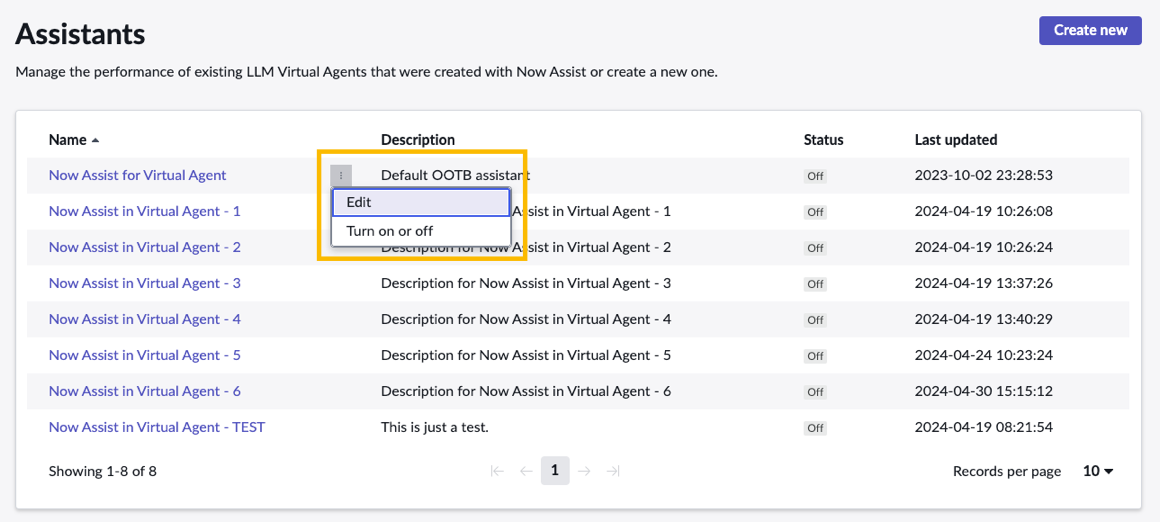This screenshot has width=1160, height=522.
Task: Click timestamp 2024-04-24 10:23:24
Action: coord(983,355)
